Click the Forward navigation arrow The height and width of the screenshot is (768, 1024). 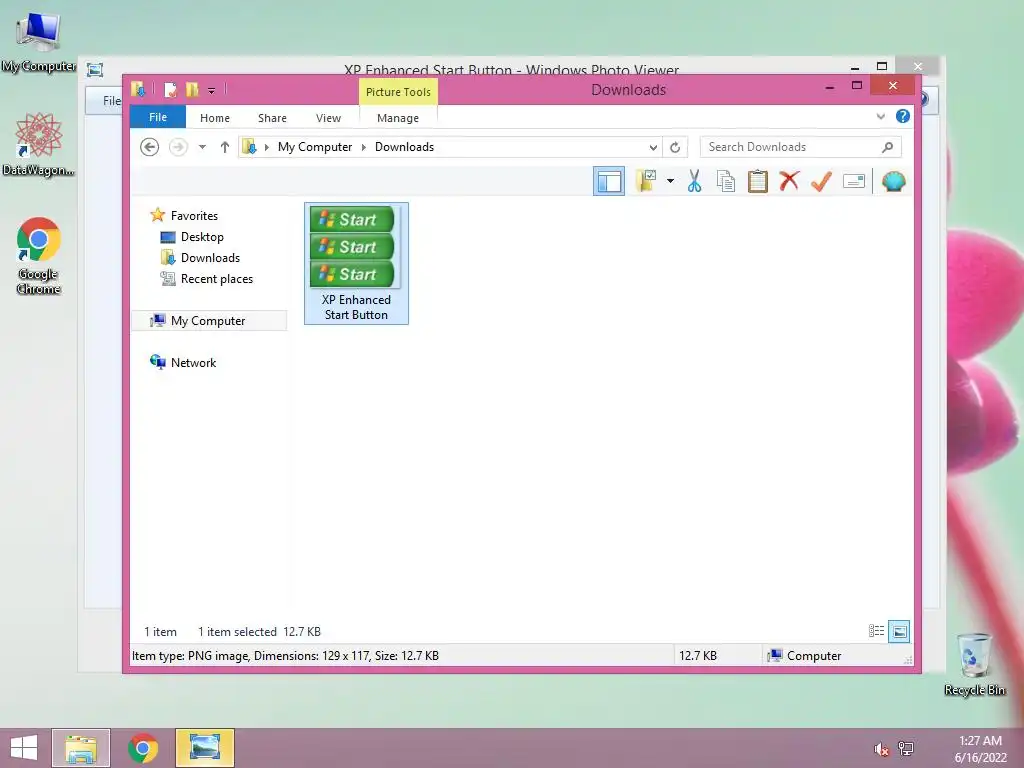178,147
